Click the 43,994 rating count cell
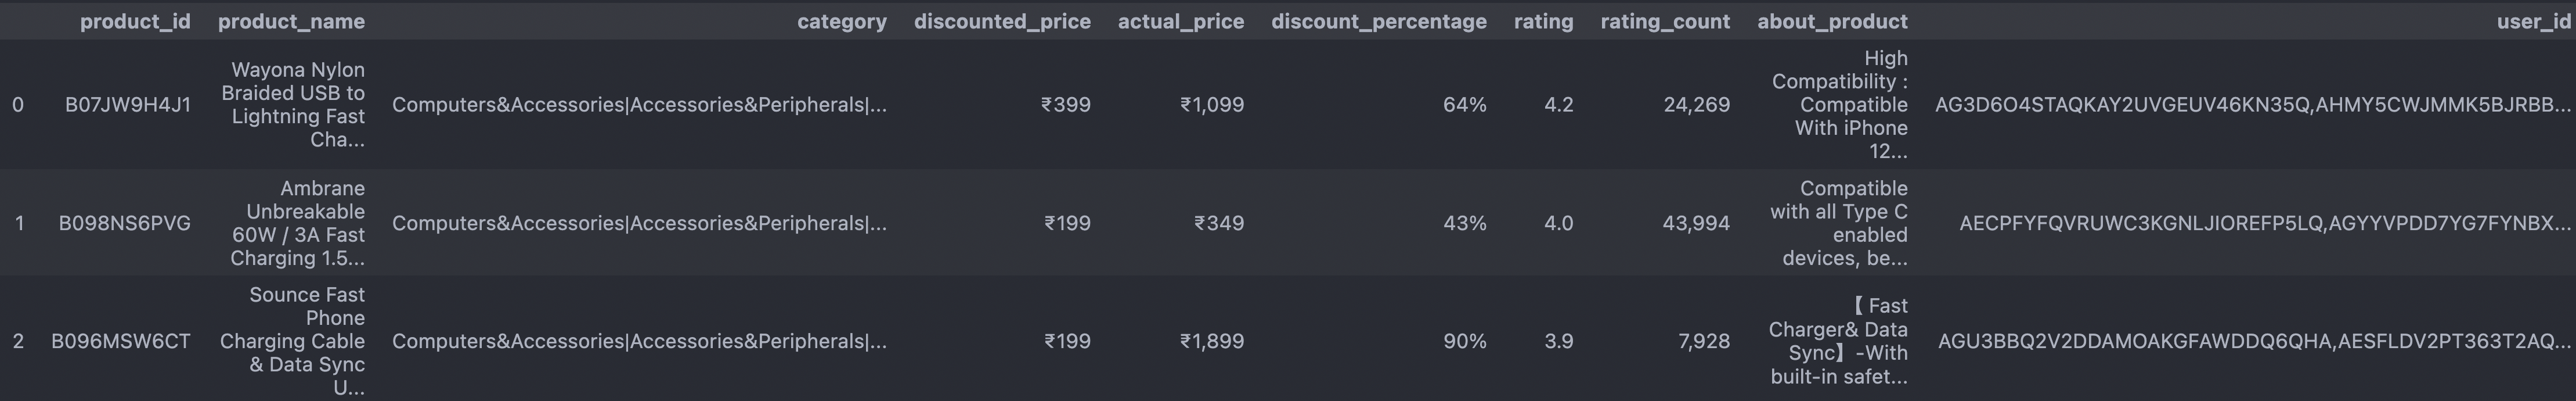This screenshot has width=2576, height=401. click(x=1696, y=223)
